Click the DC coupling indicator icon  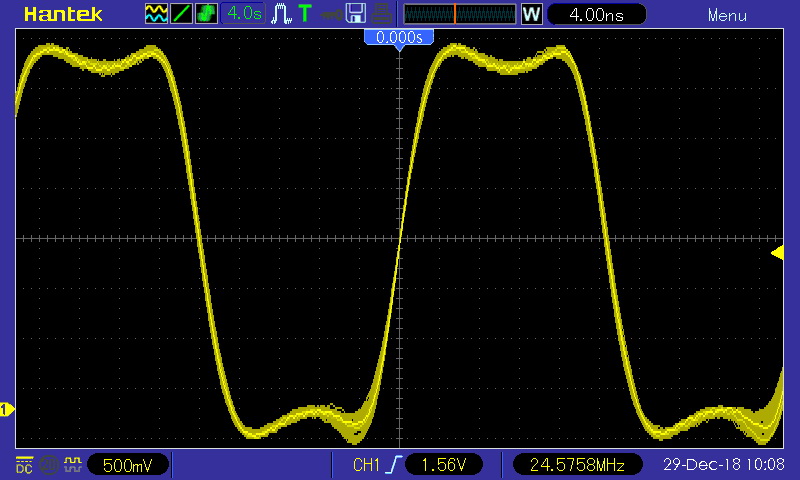coord(24,465)
